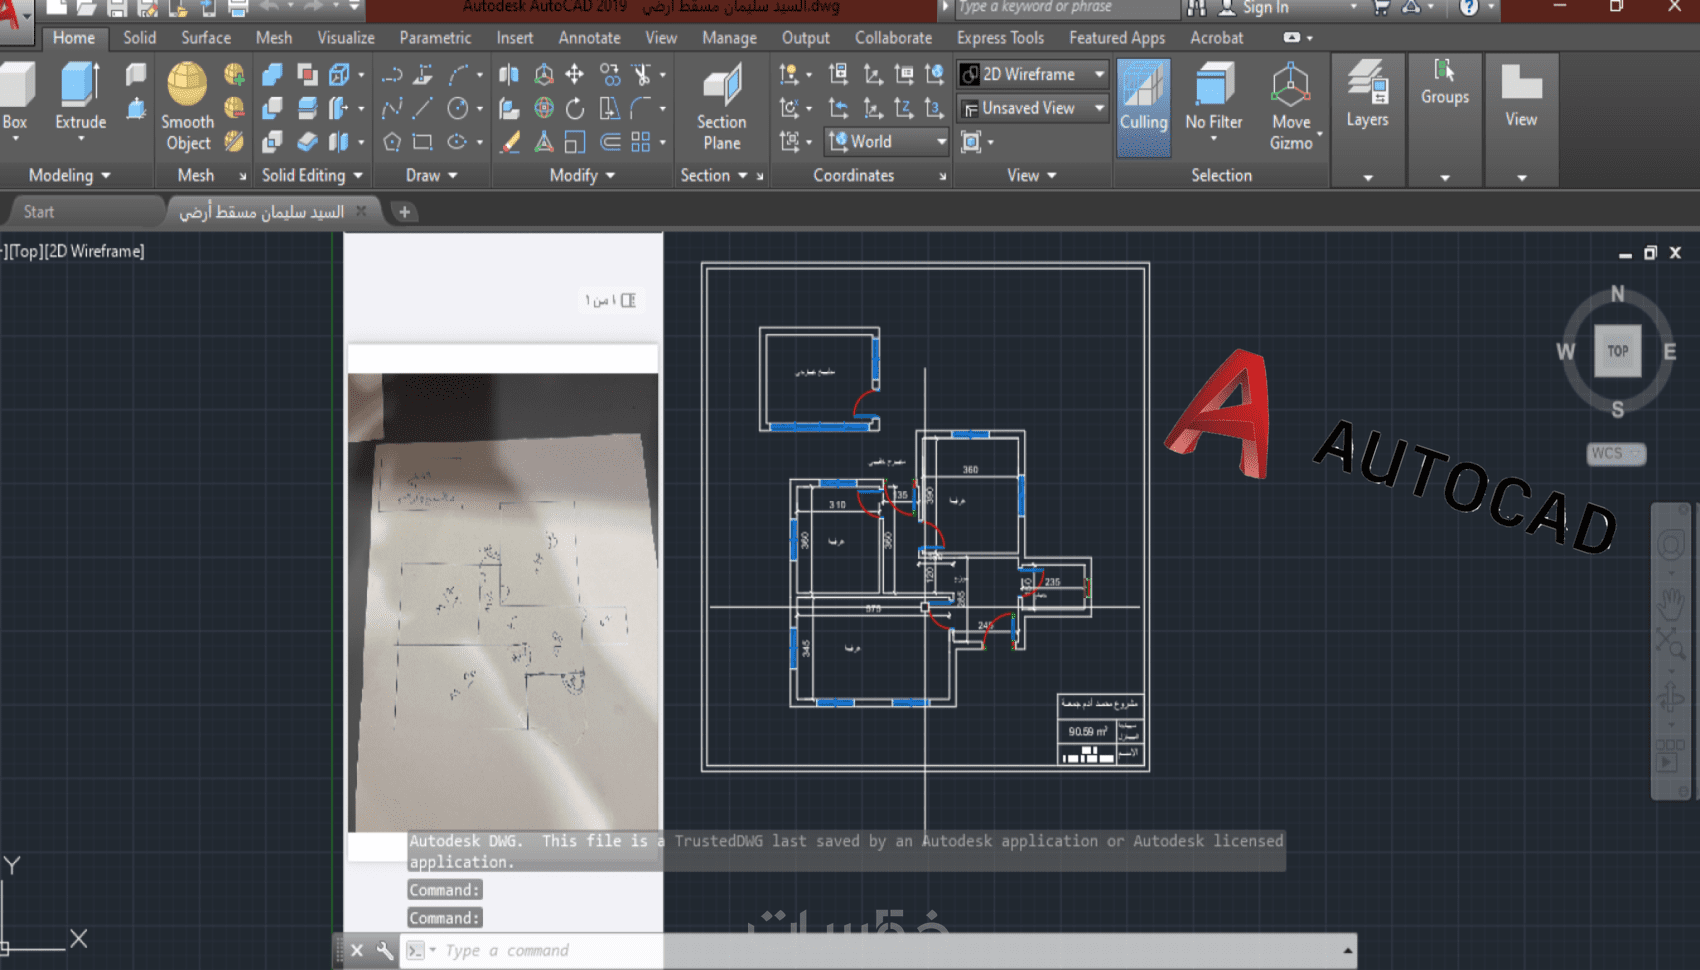Open the Featured Apps tab

(x=1117, y=38)
